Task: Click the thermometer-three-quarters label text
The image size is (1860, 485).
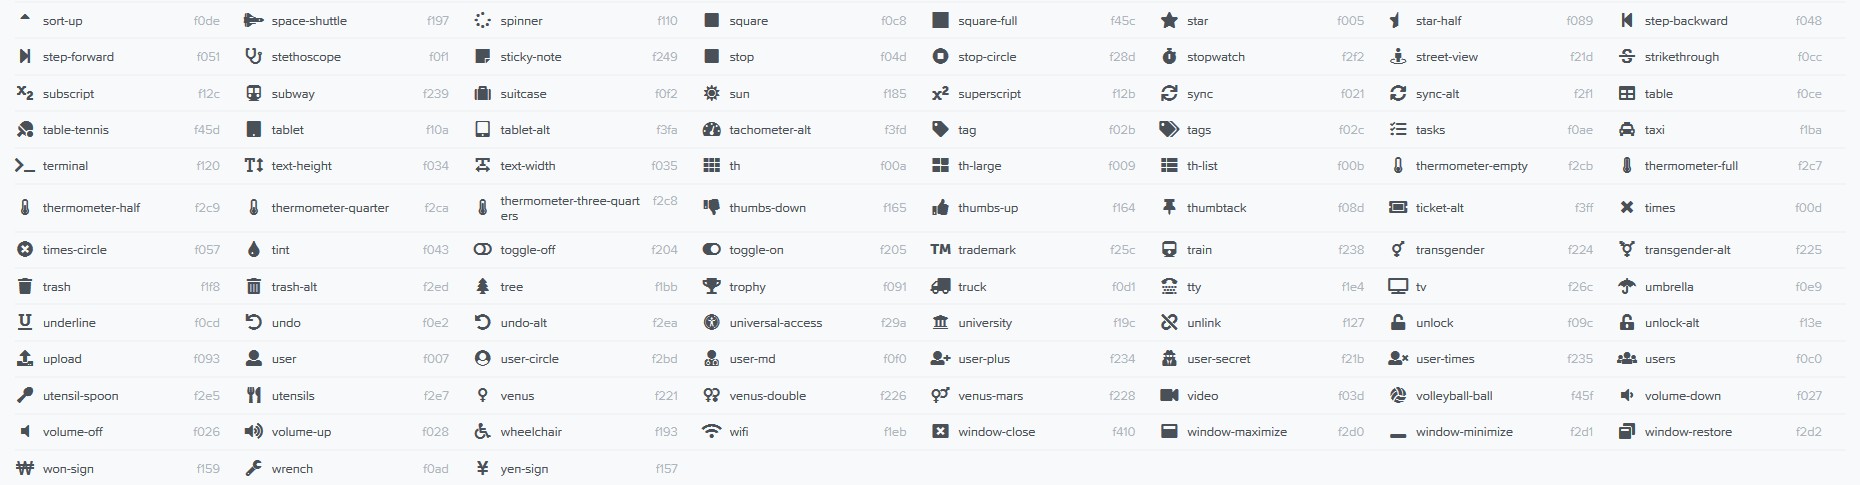Action: (x=570, y=208)
